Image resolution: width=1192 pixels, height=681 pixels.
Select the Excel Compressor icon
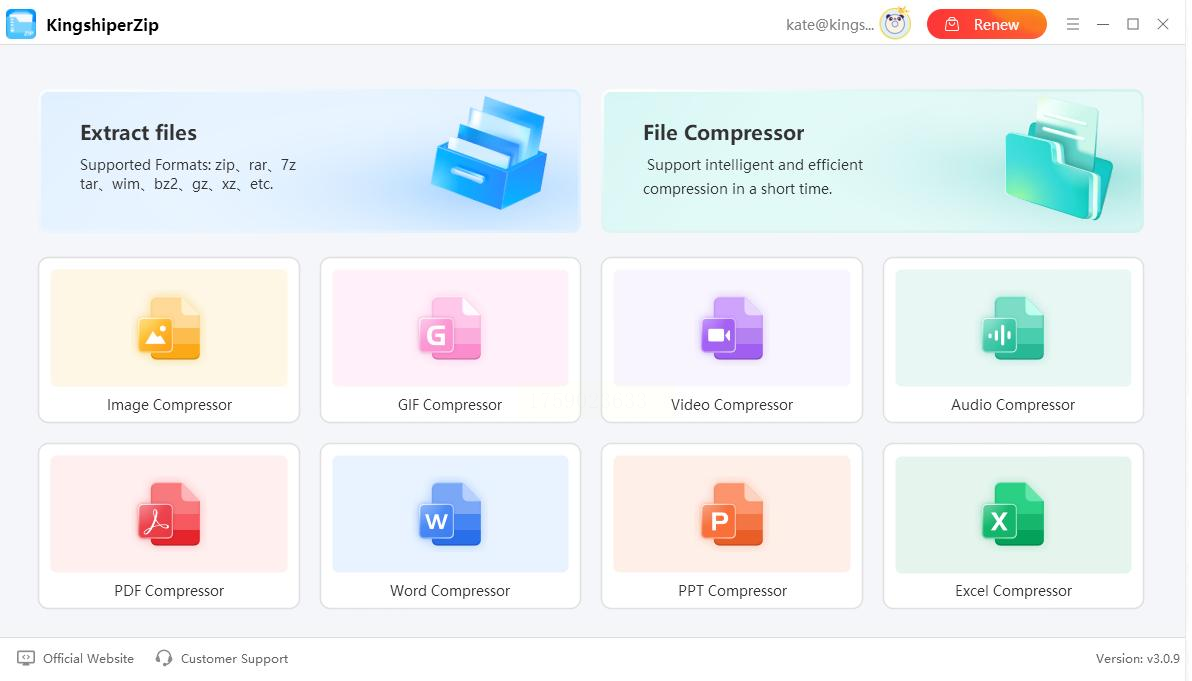1013,514
